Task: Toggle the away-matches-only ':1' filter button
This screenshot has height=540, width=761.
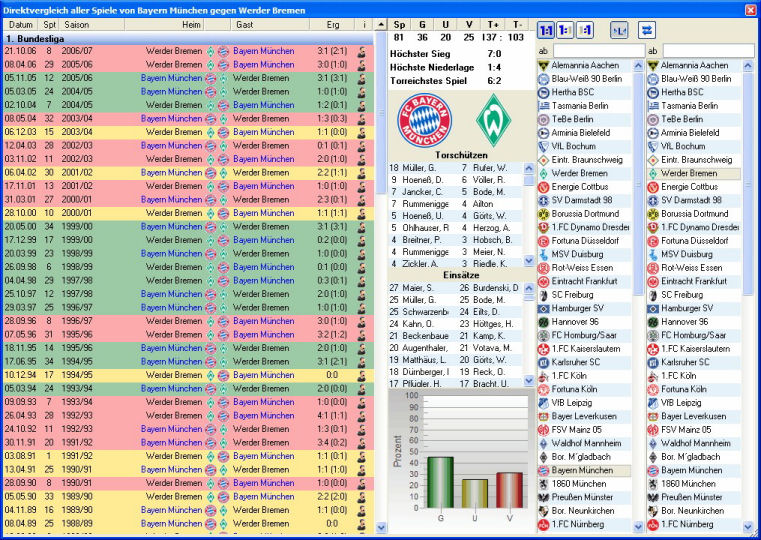Action: [585, 31]
